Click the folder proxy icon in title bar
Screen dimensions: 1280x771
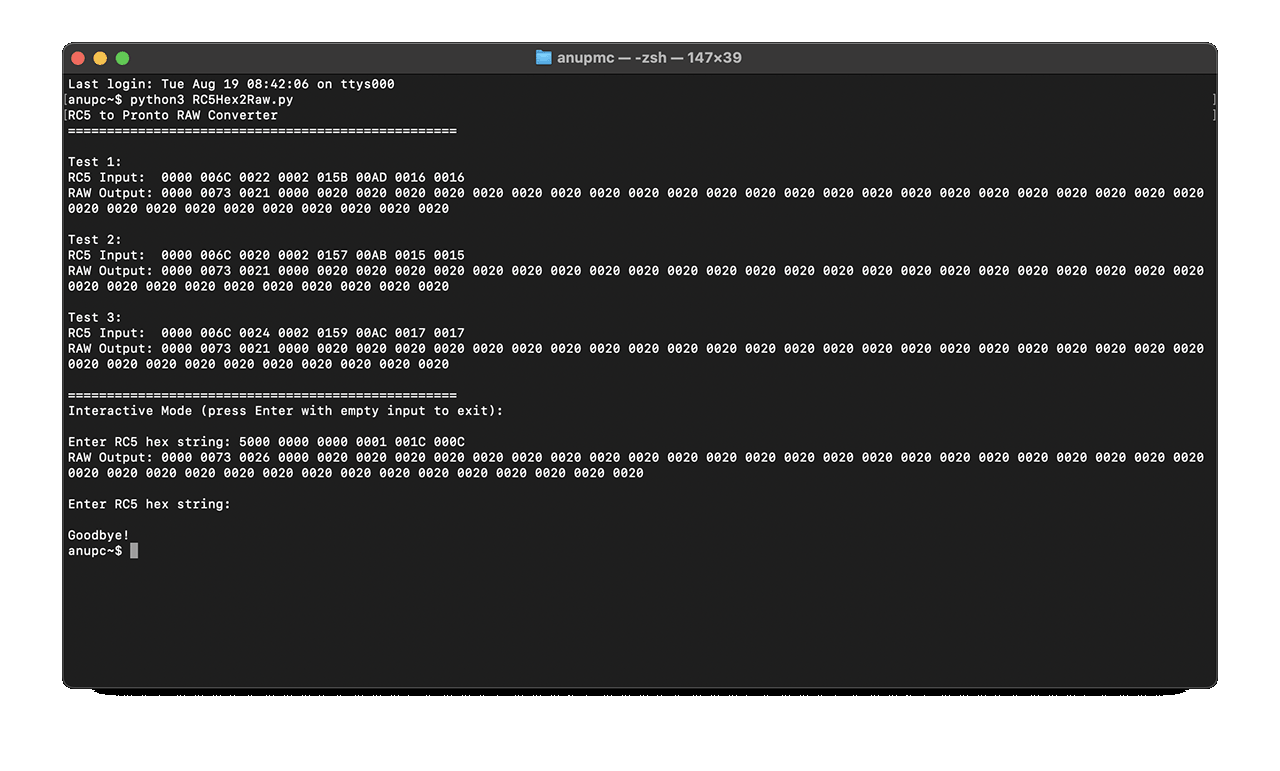[543, 58]
